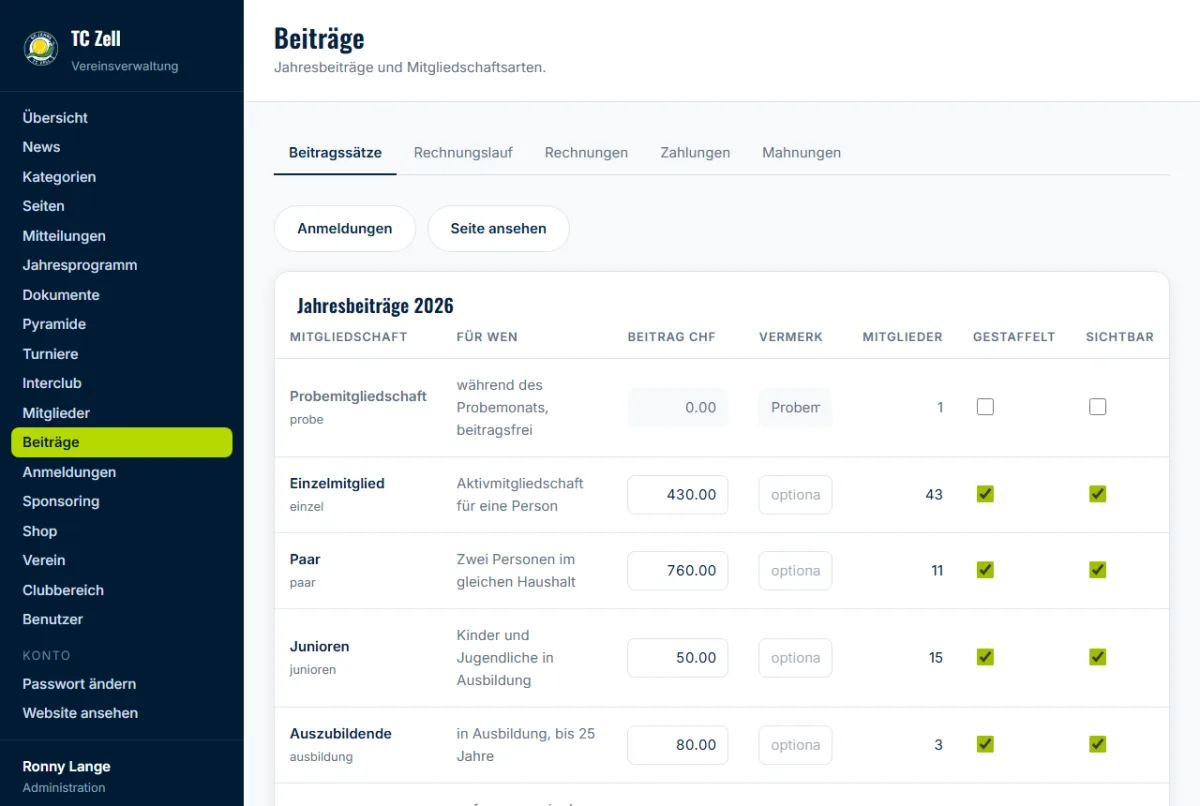Open Jahresprogramm page
Screen dimensions: 1200x806
(x=80, y=265)
